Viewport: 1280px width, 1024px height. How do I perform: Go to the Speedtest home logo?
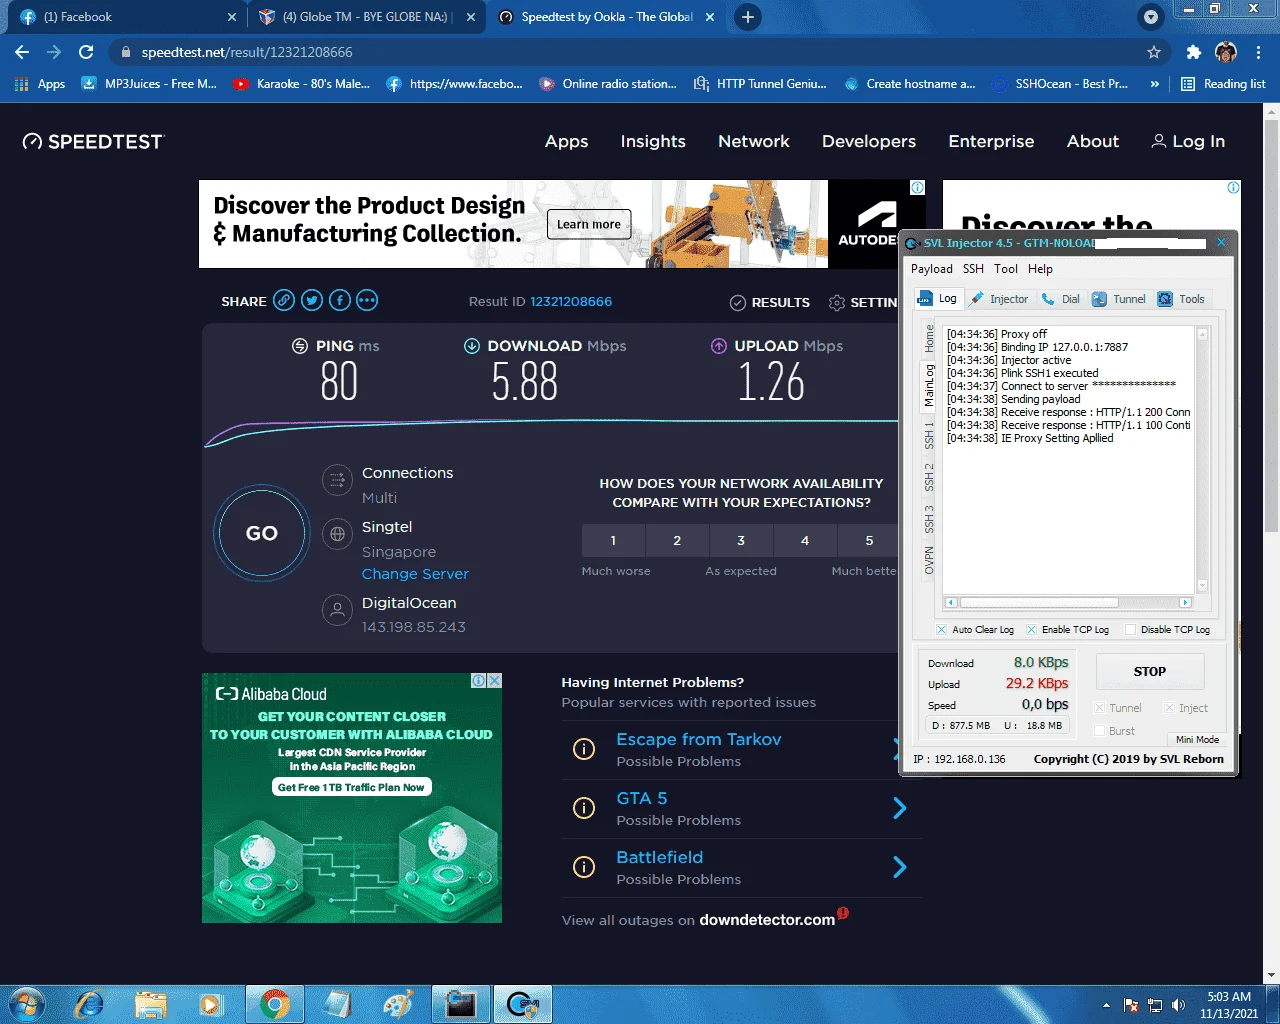click(x=93, y=141)
